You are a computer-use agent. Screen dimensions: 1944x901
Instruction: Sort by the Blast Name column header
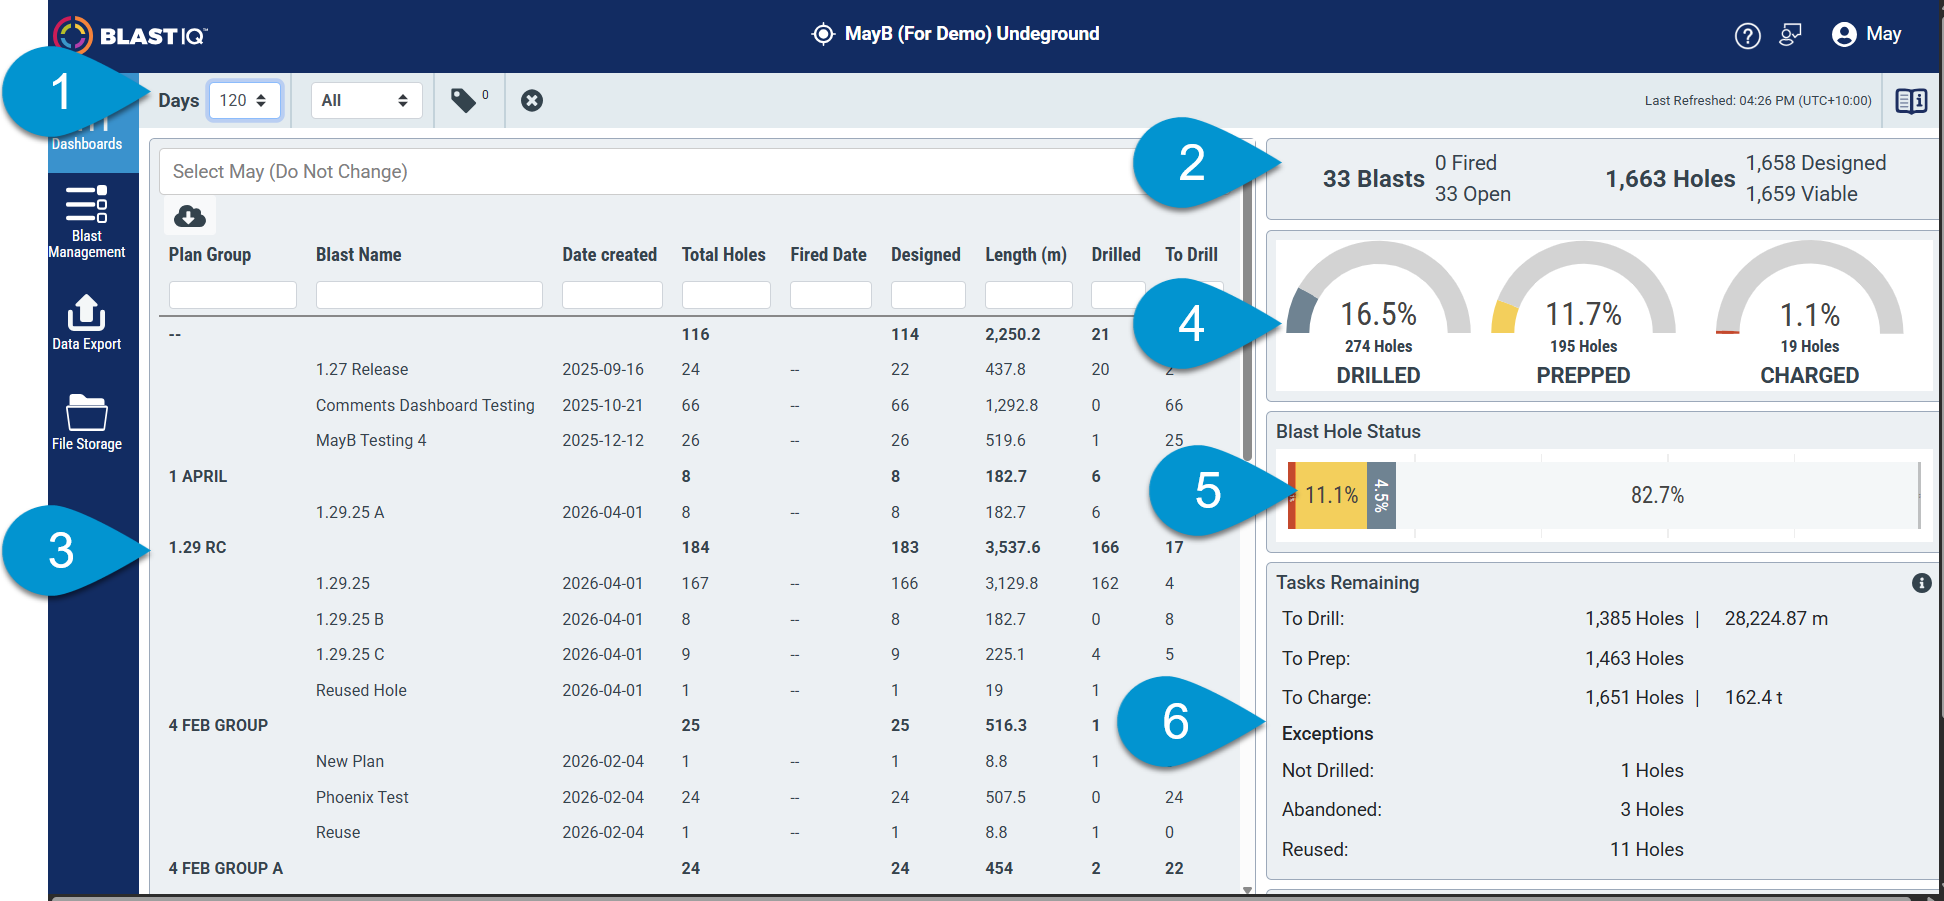tap(358, 255)
